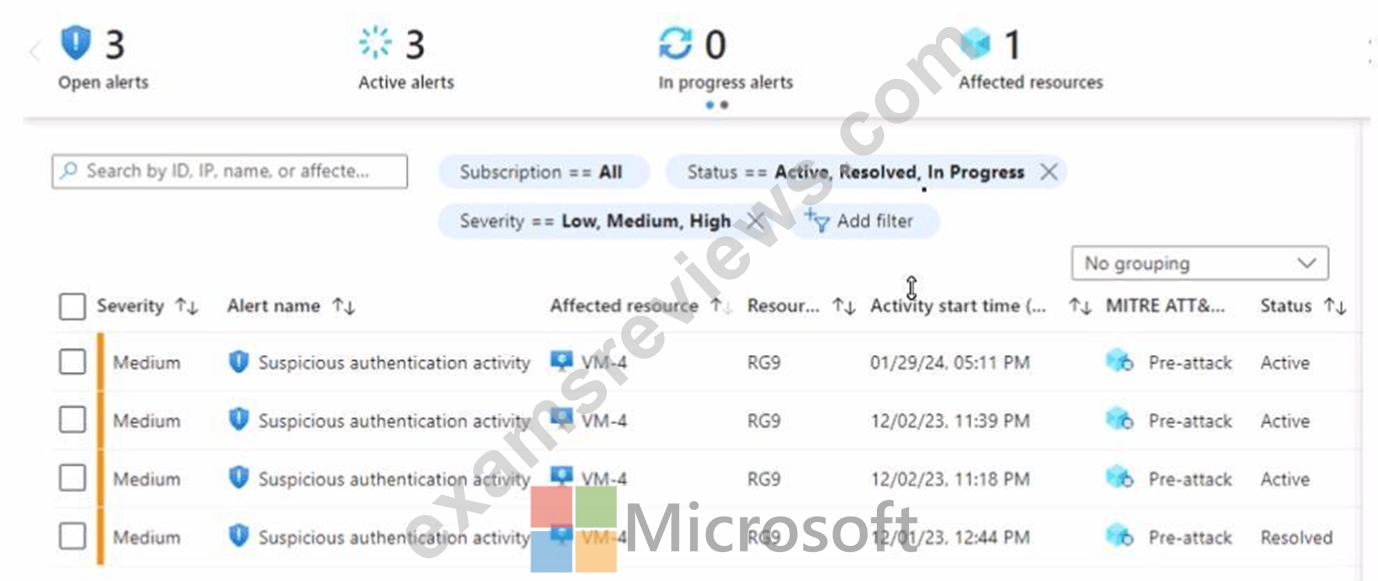Click the Active alerts spinner icon
1378x581 pixels.
pos(376,44)
